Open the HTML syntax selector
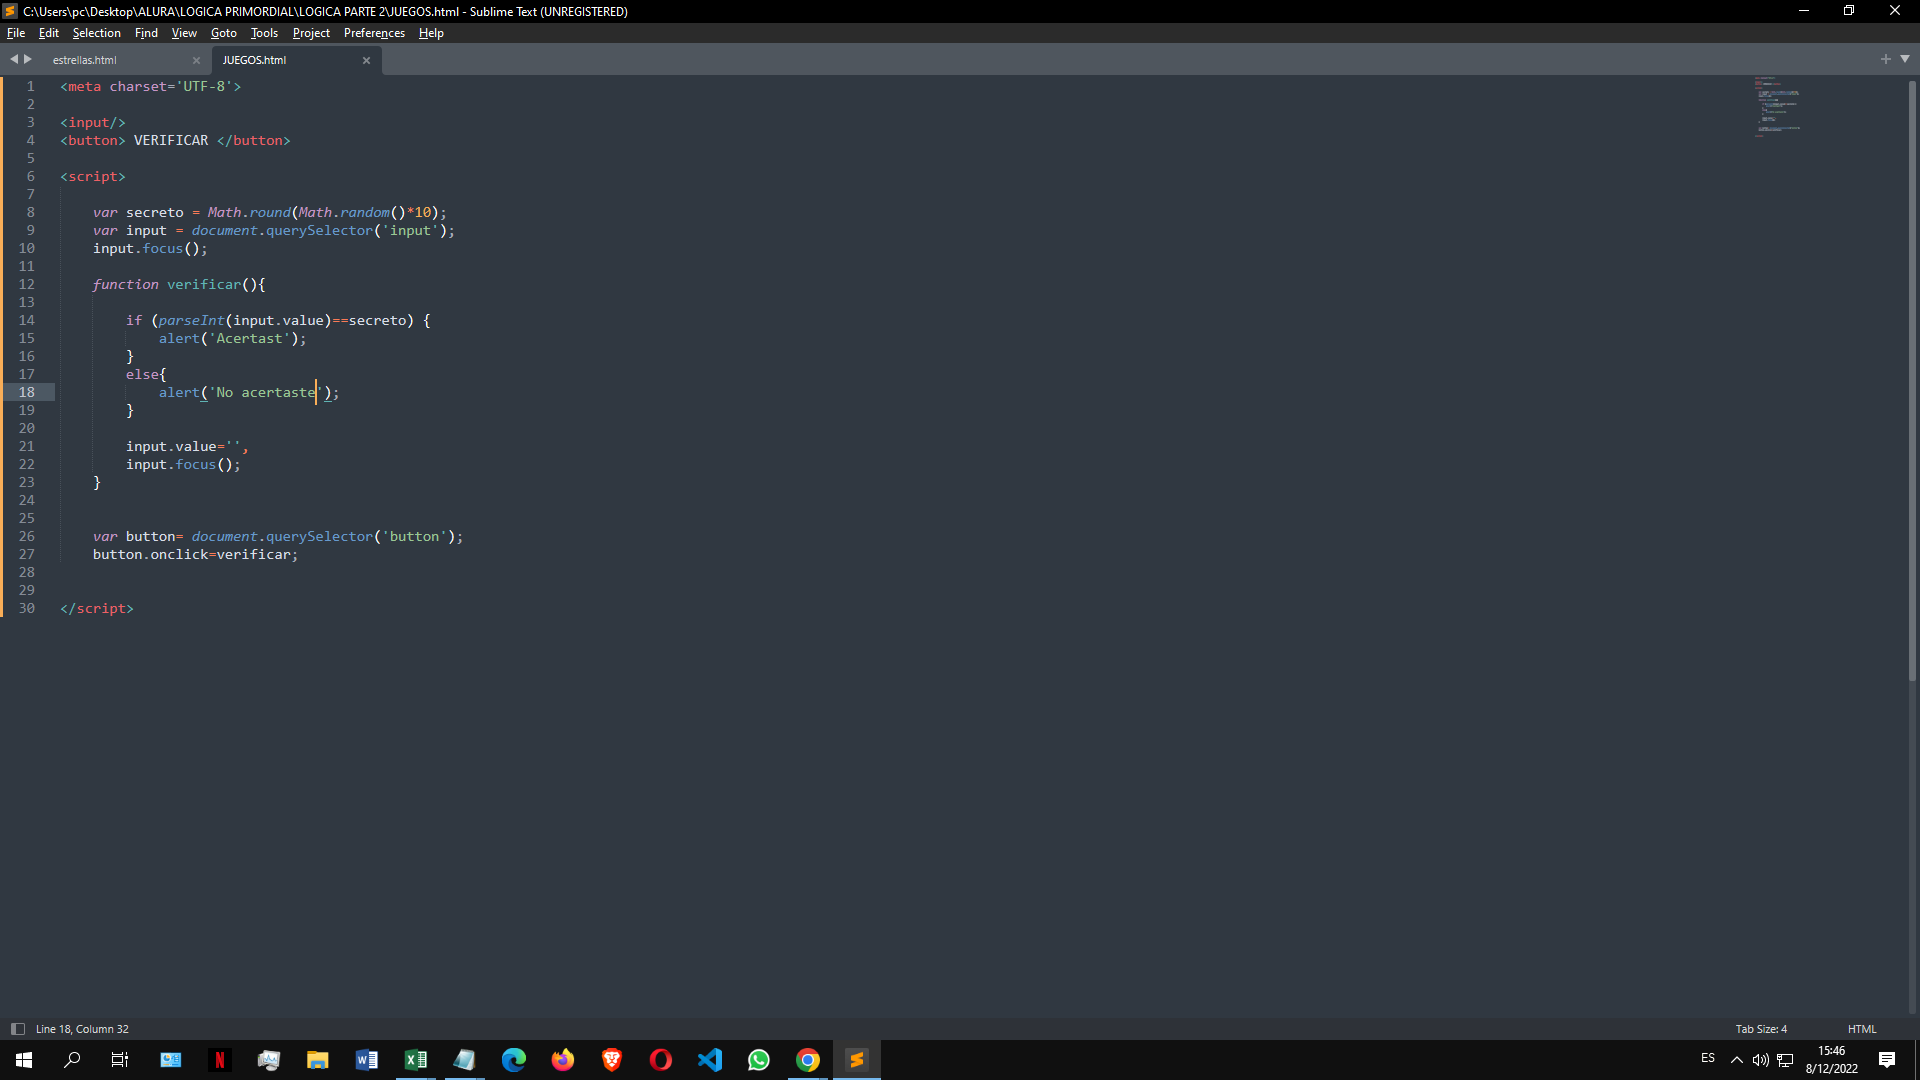 [1862, 1029]
